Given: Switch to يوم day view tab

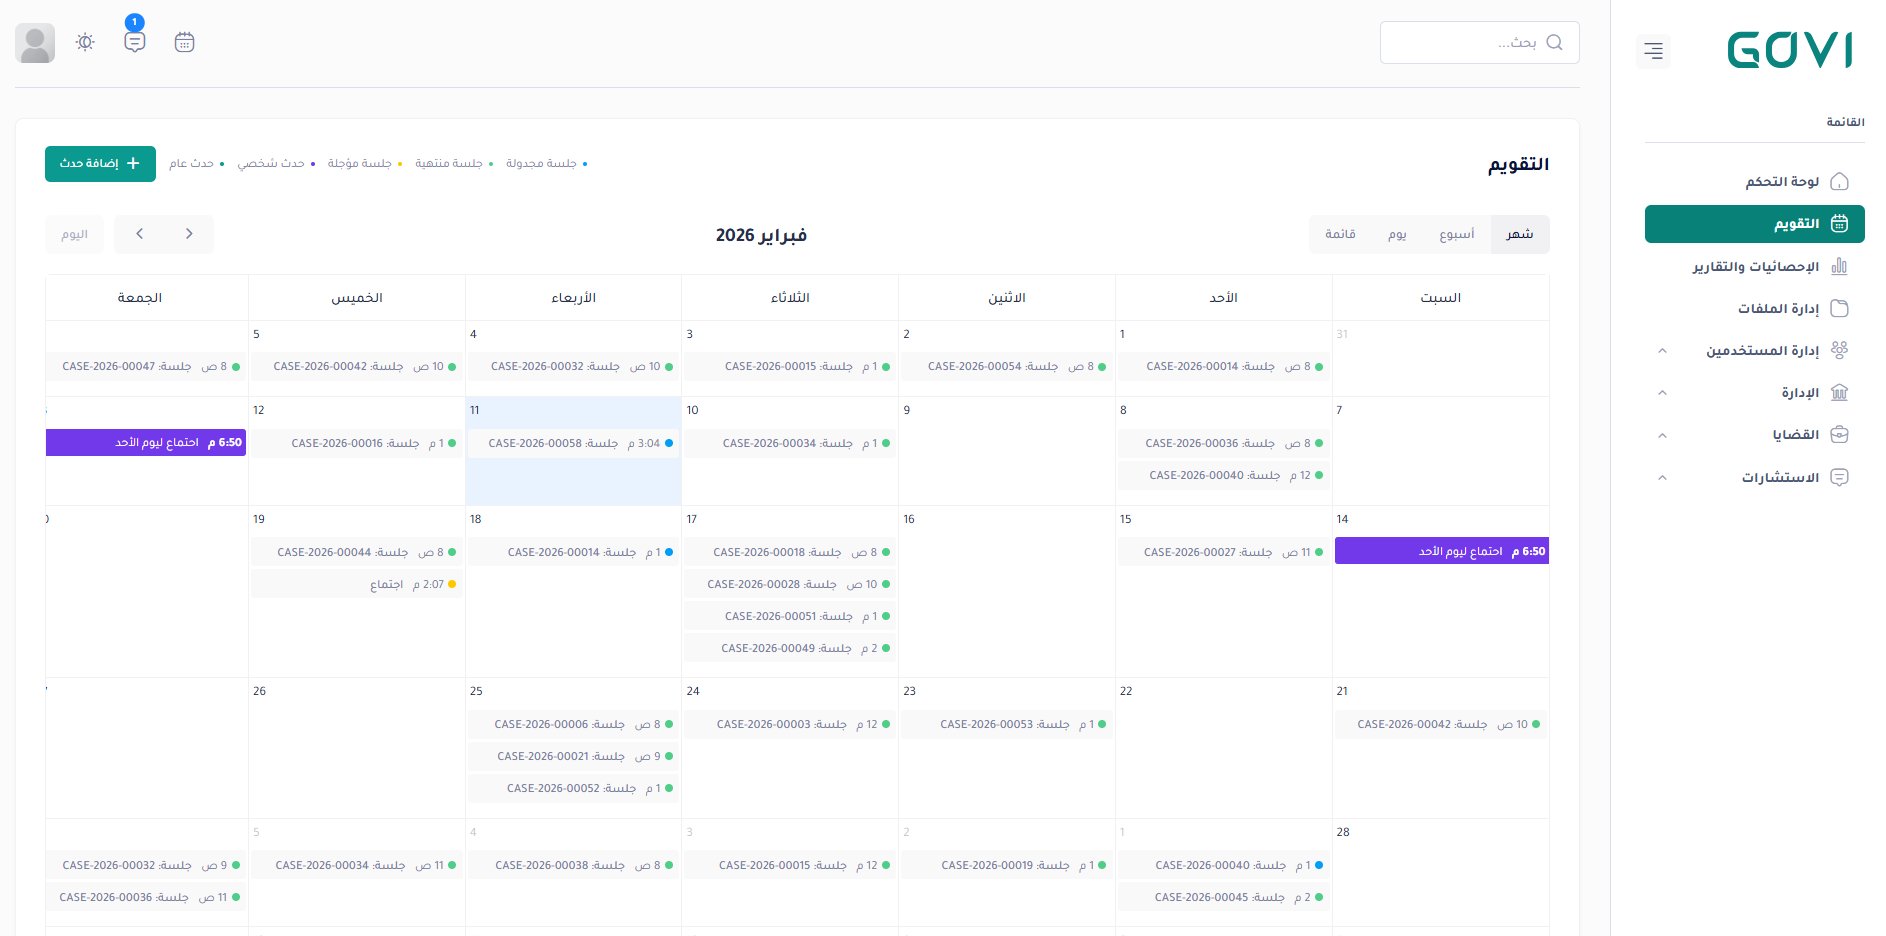Looking at the screenshot, I should pos(1397,234).
